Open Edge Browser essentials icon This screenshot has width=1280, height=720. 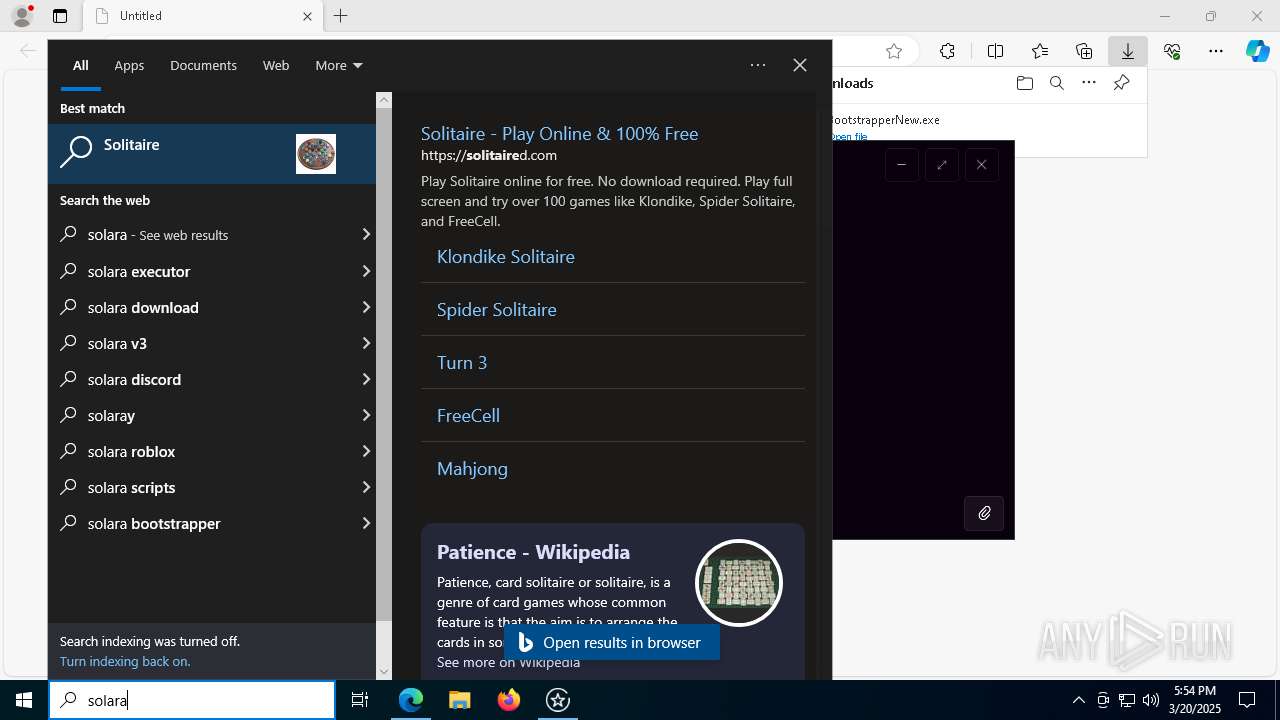1172,51
